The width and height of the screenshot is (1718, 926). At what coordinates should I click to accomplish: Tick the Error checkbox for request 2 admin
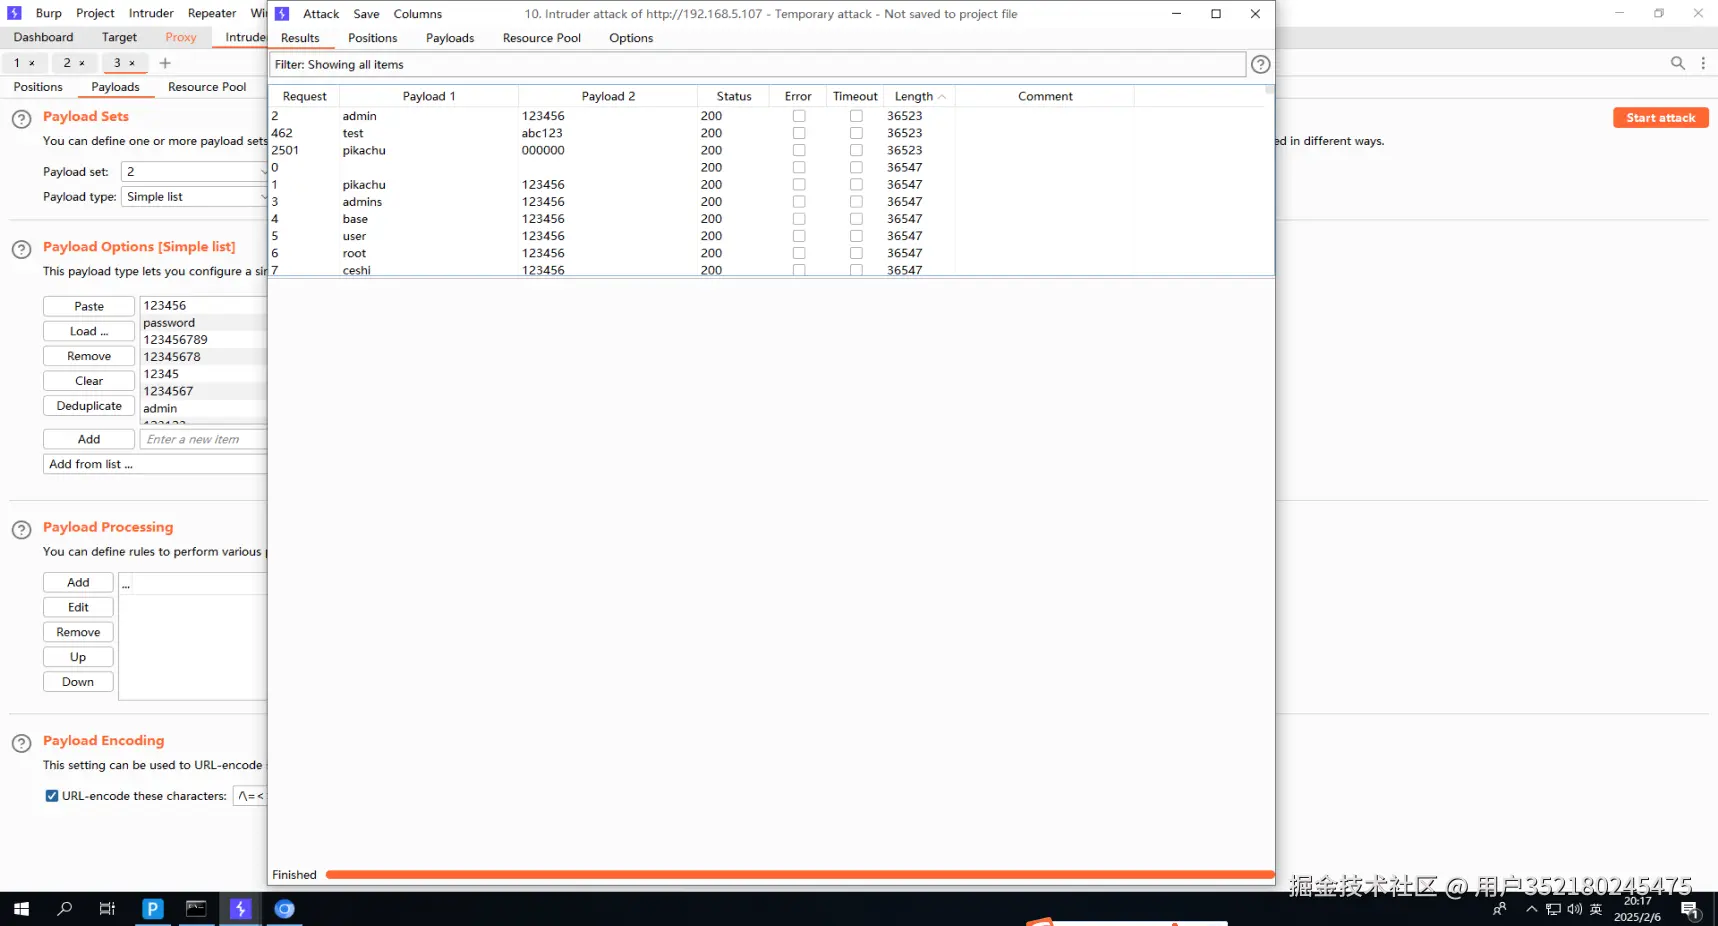point(799,116)
